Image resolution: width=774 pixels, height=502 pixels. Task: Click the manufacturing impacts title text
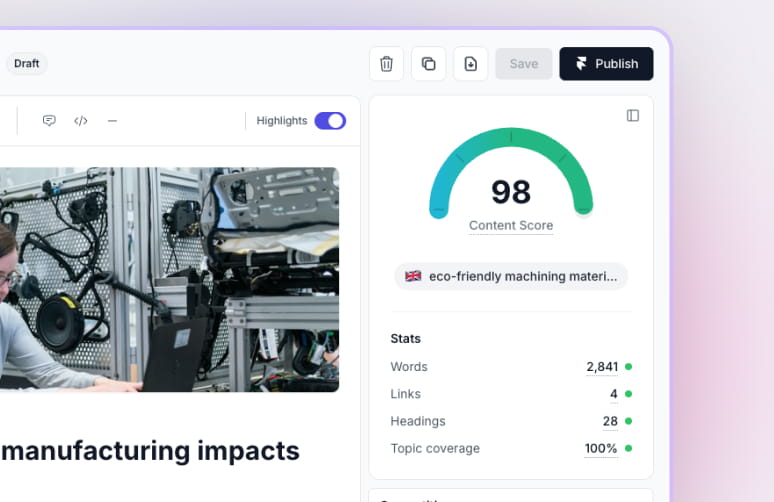[x=150, y=451]
